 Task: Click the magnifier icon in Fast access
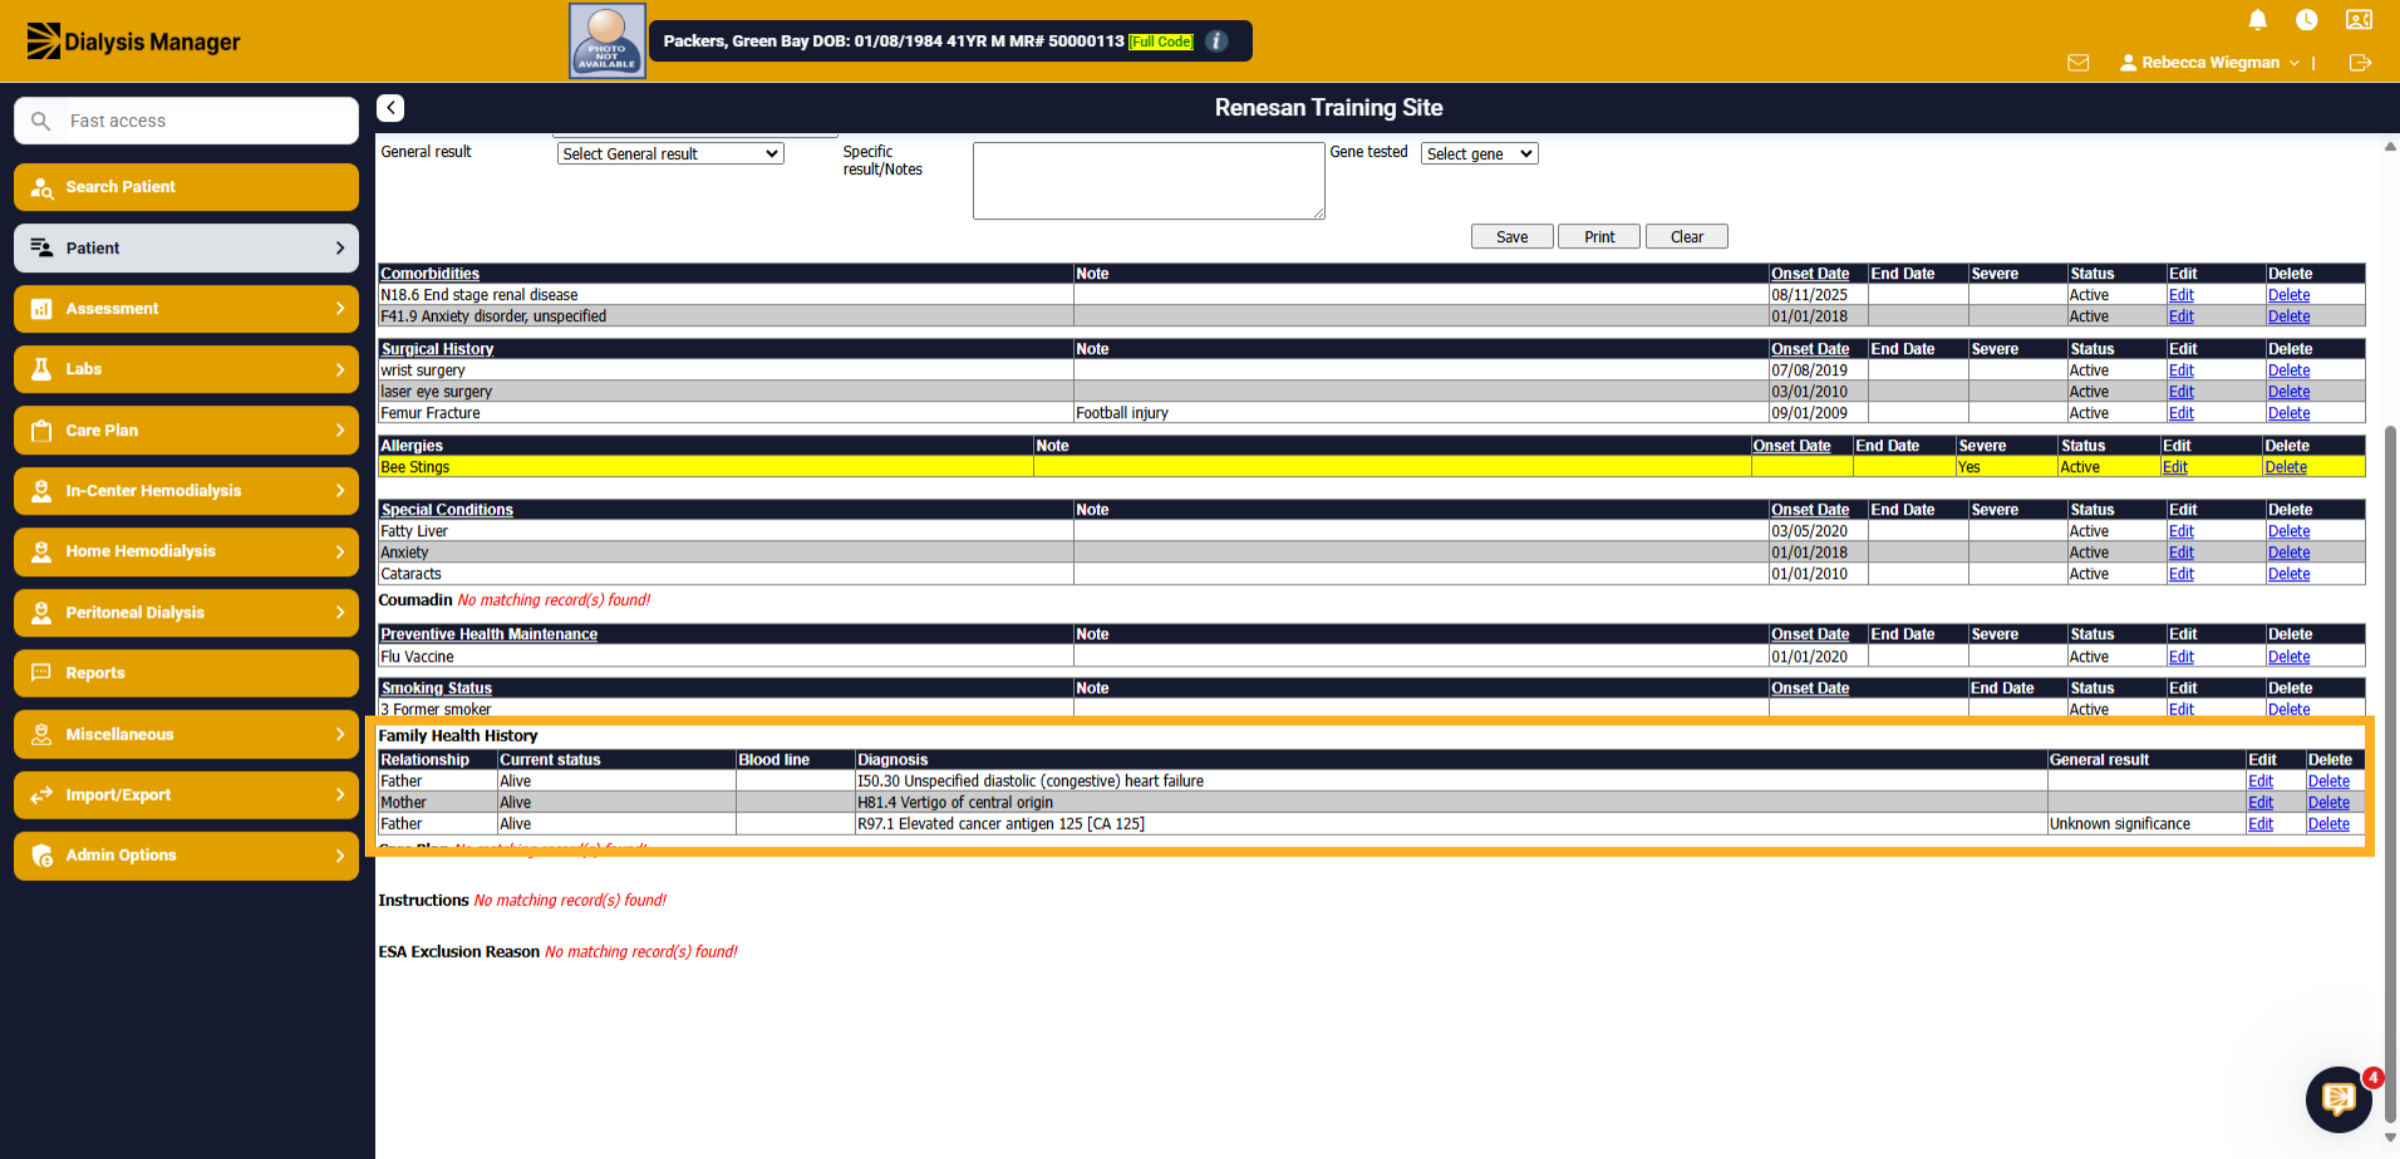pos(40,121)
